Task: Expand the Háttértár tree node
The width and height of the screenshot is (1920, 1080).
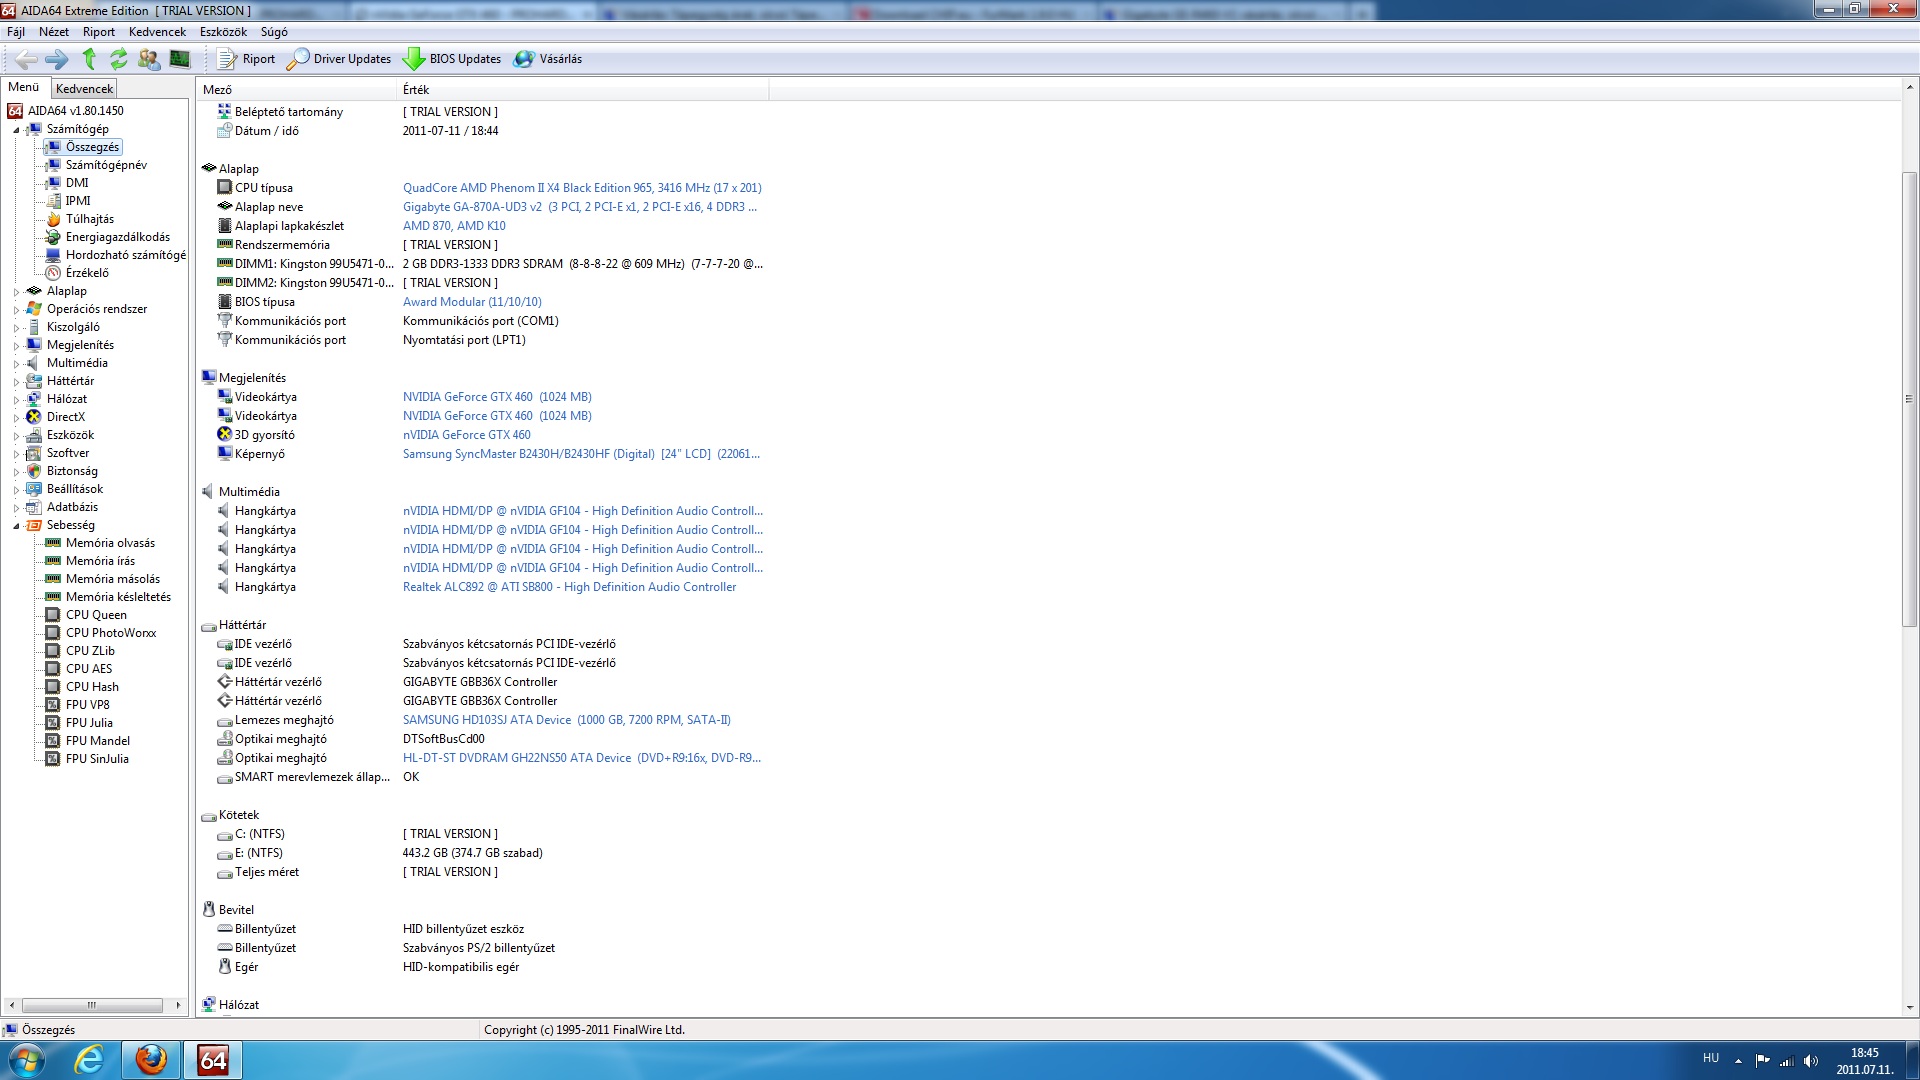Action: point(16,382)
